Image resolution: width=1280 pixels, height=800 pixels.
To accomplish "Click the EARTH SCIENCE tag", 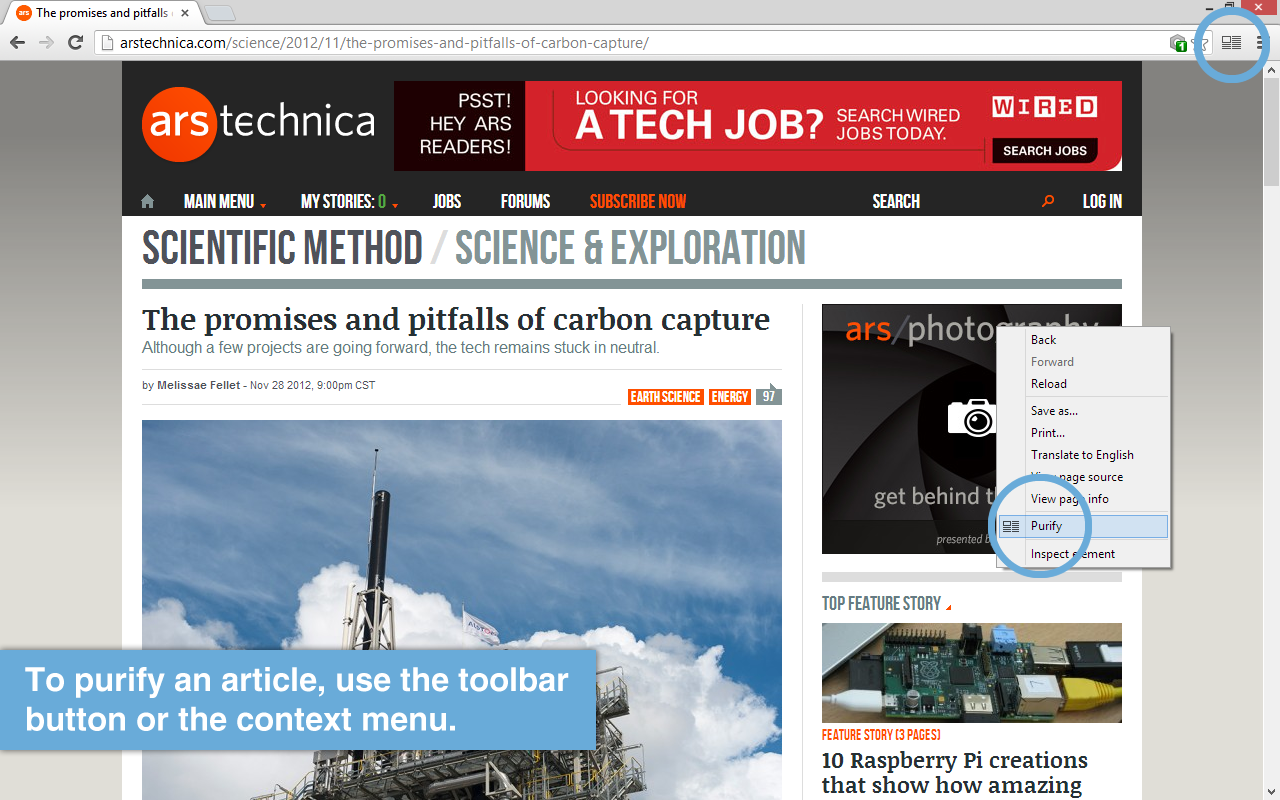I will (x=666, y=397).
